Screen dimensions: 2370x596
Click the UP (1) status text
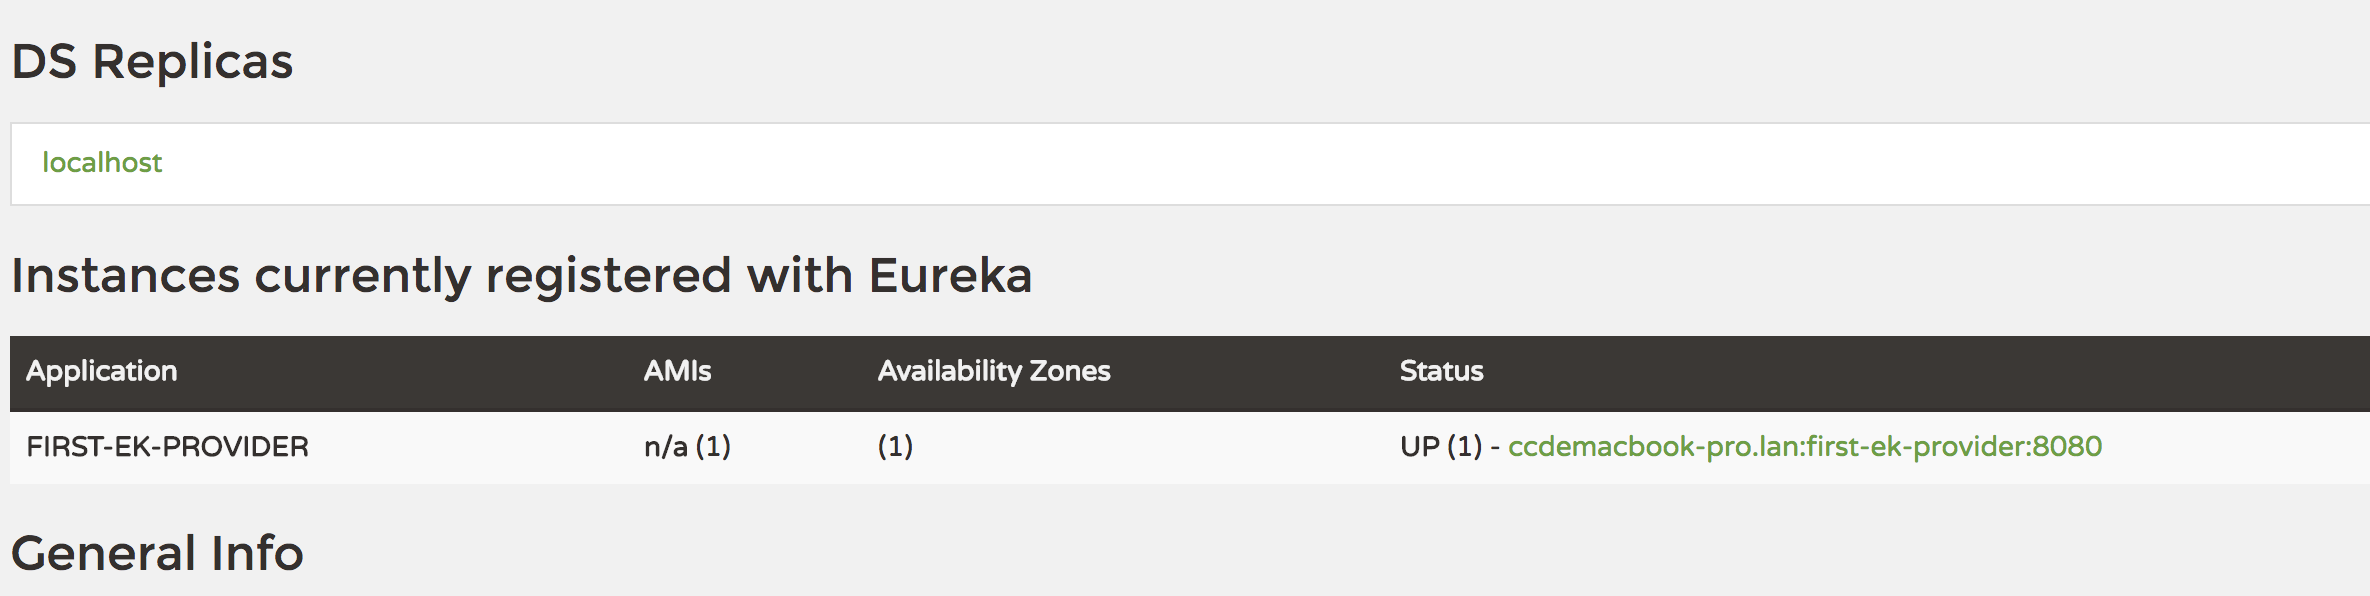(1440, 446)
